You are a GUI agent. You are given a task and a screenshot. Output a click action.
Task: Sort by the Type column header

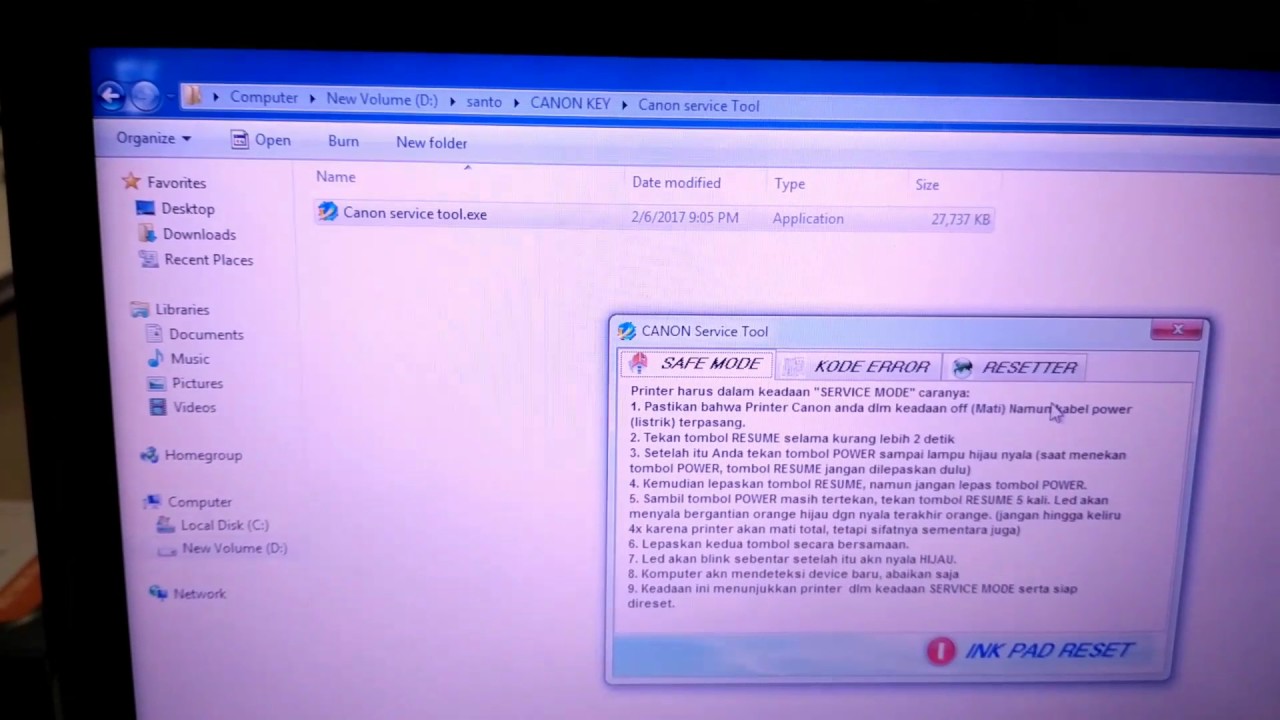click(x=789, y=184)
